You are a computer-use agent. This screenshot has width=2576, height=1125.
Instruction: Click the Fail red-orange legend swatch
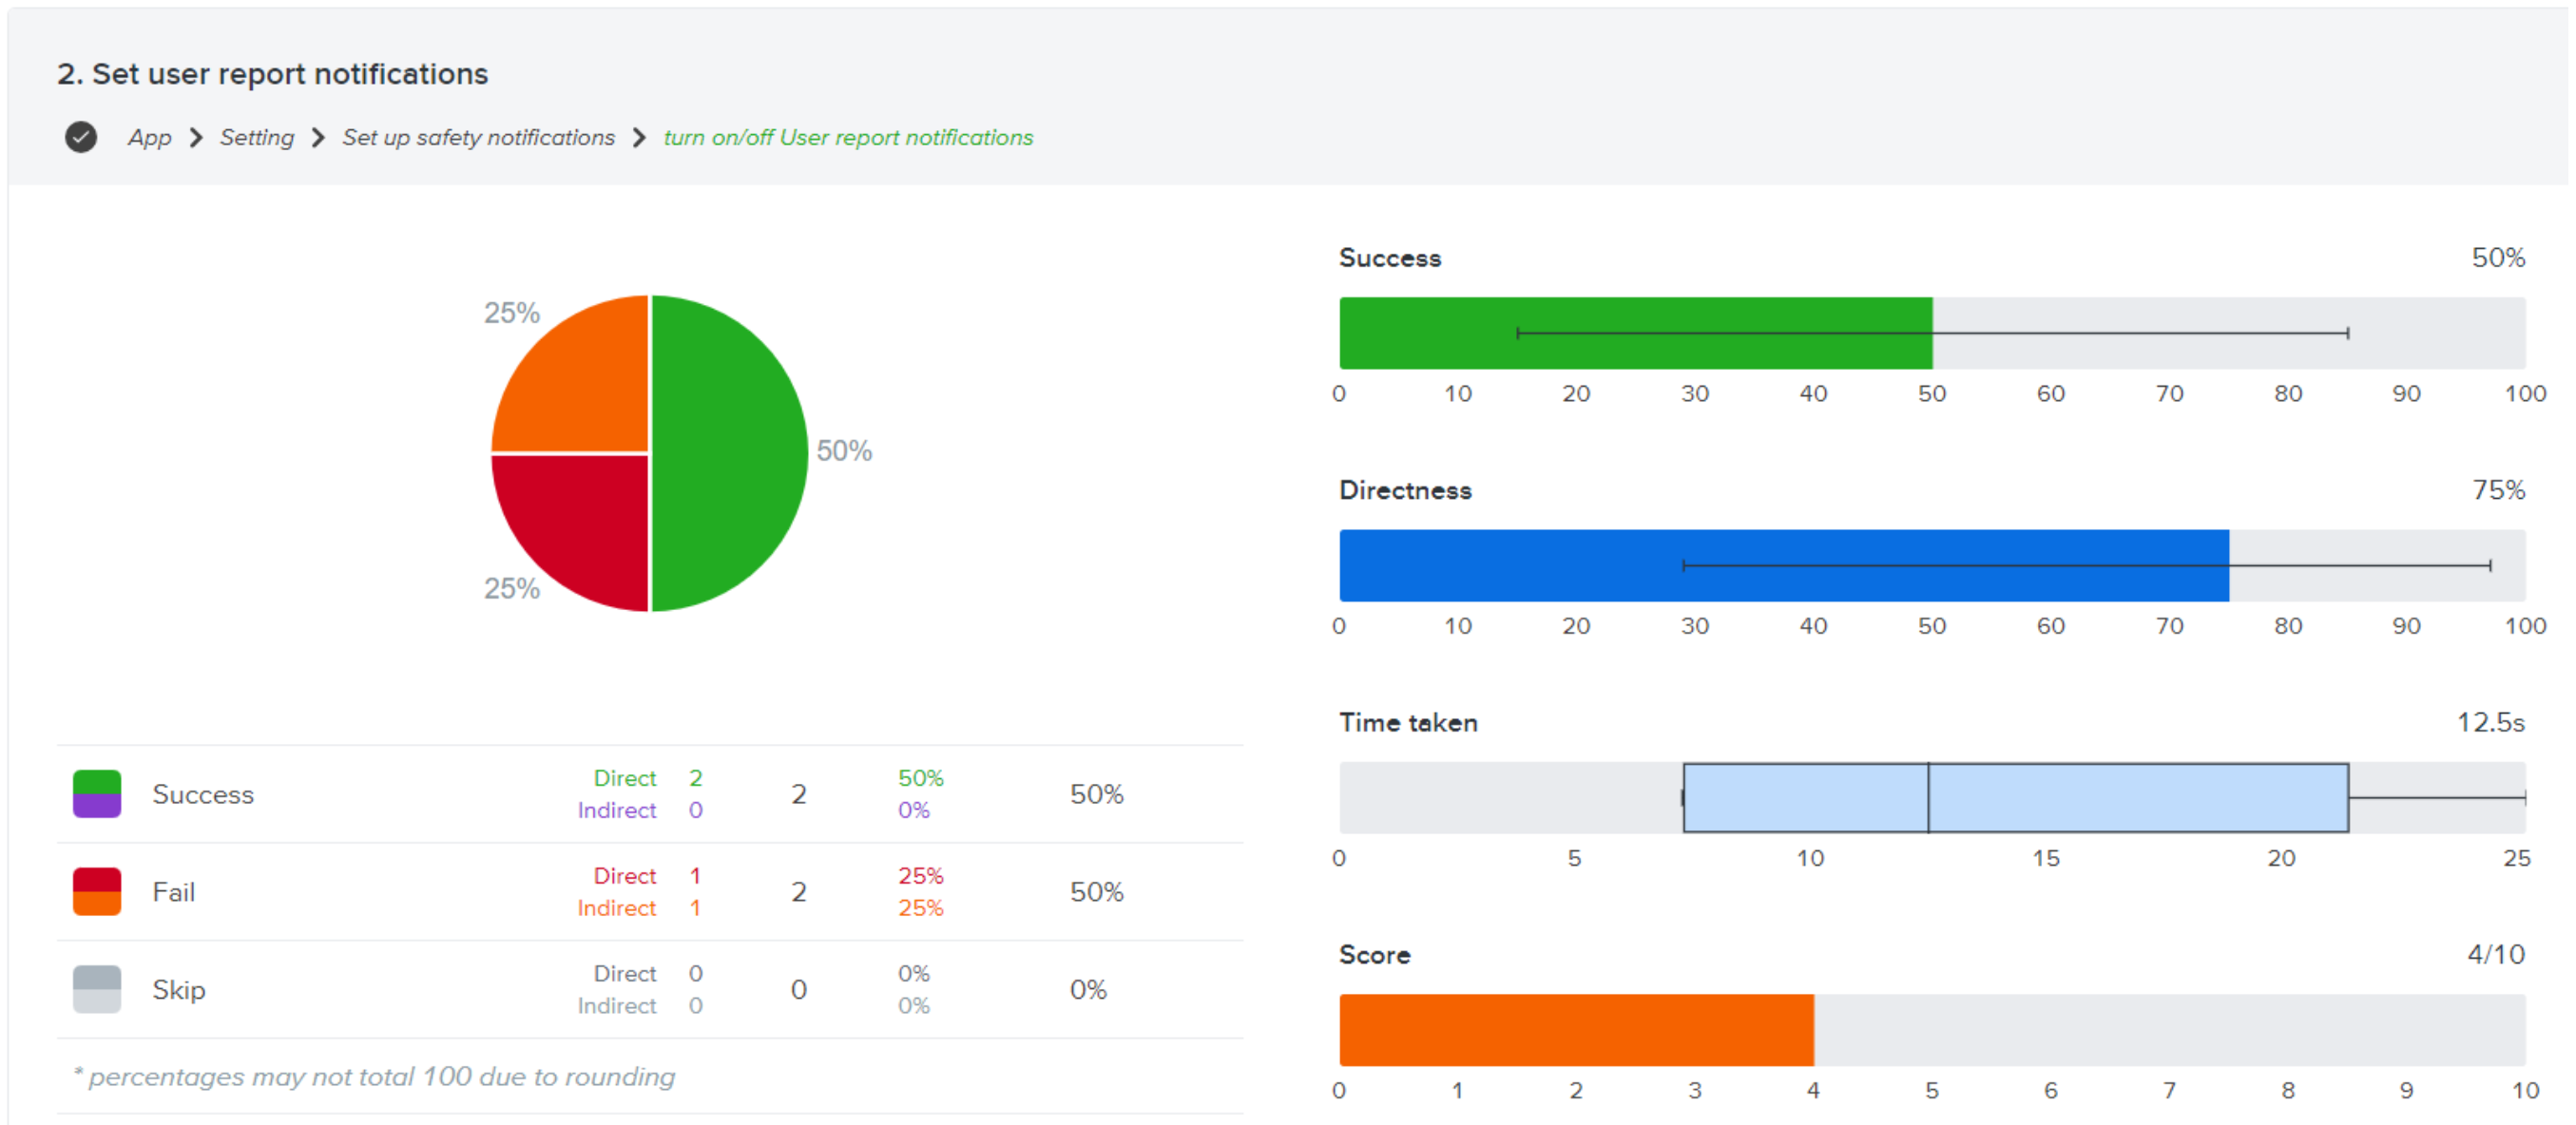[97, 891]
